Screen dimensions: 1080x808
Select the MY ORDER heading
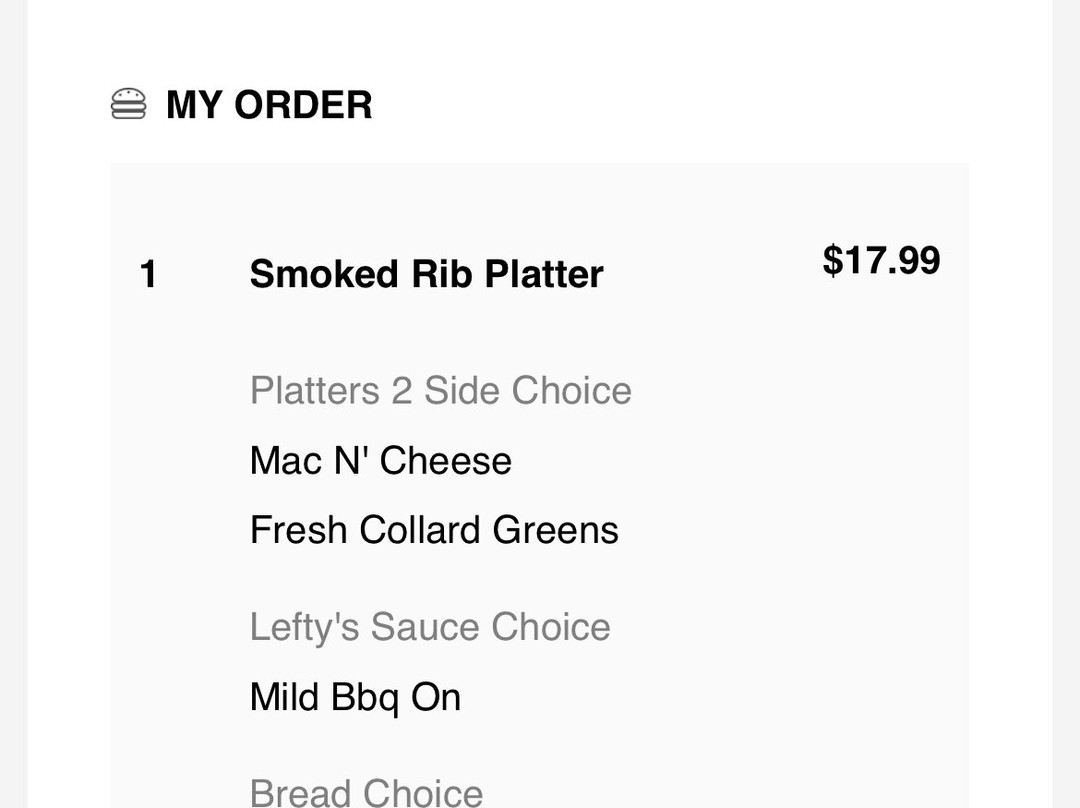(268, 105)
